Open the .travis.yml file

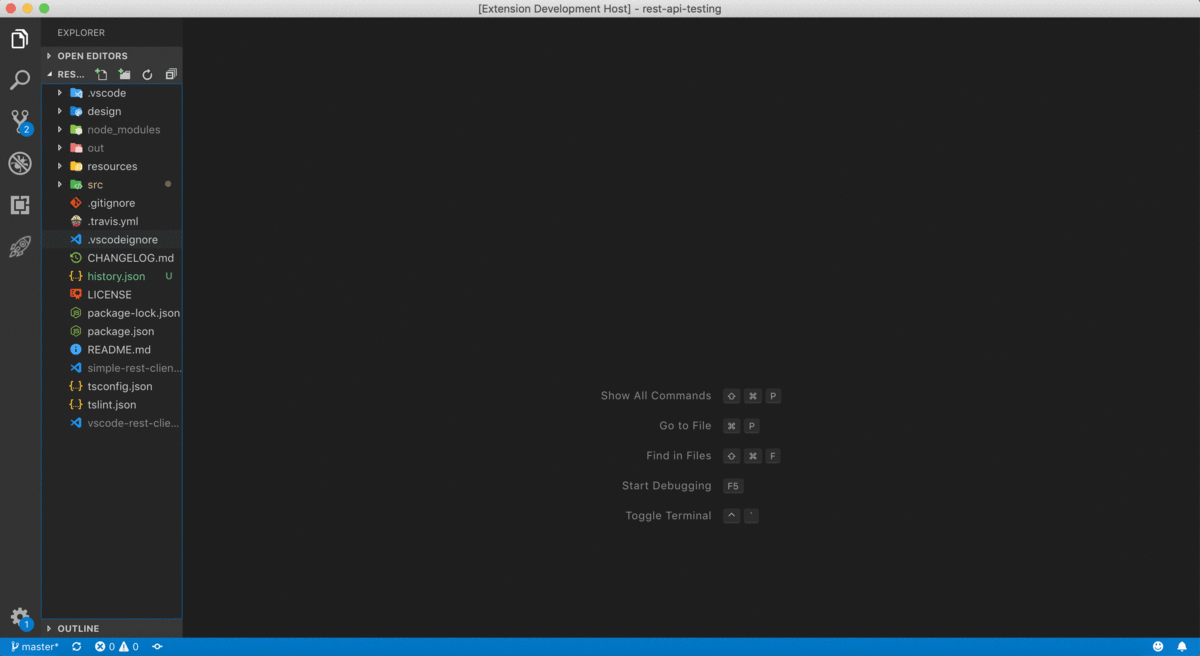tap(112, 221)
